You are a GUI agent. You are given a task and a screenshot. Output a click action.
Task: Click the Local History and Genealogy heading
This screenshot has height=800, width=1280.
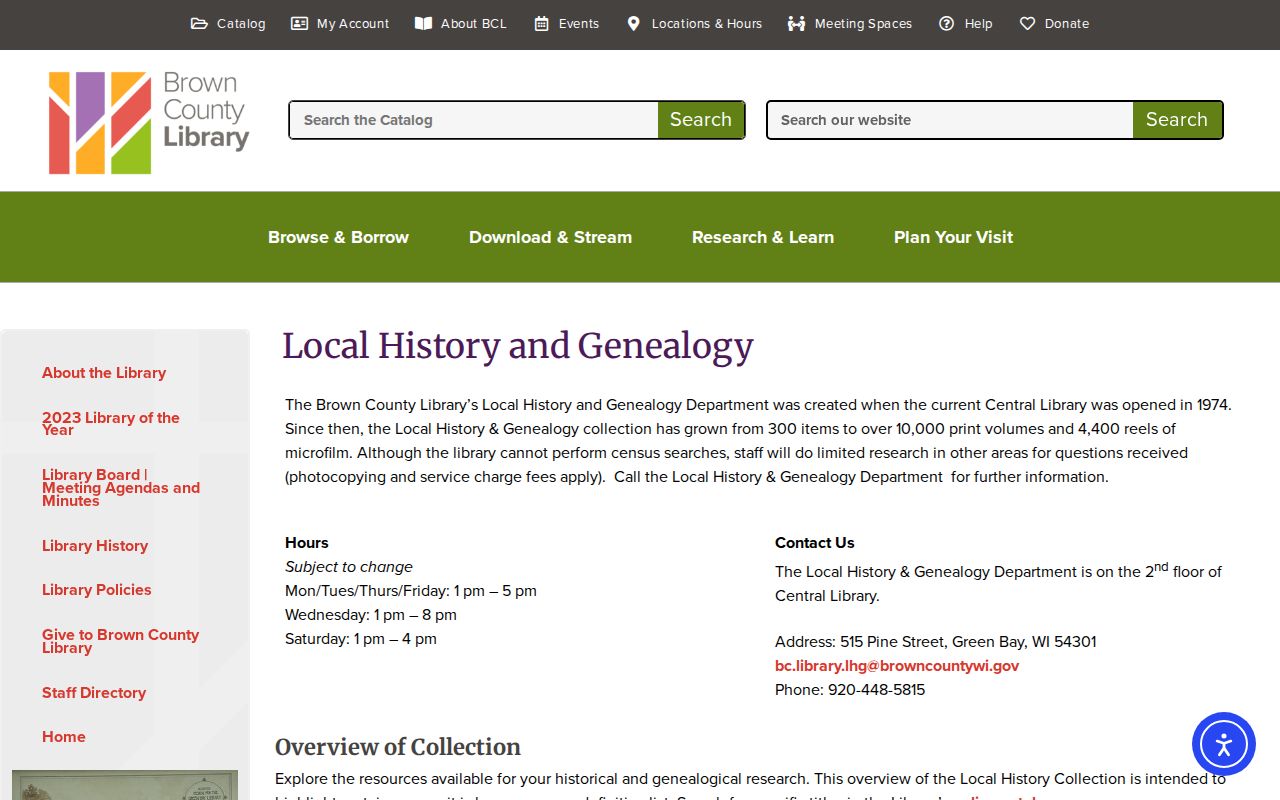coord(518,346)
